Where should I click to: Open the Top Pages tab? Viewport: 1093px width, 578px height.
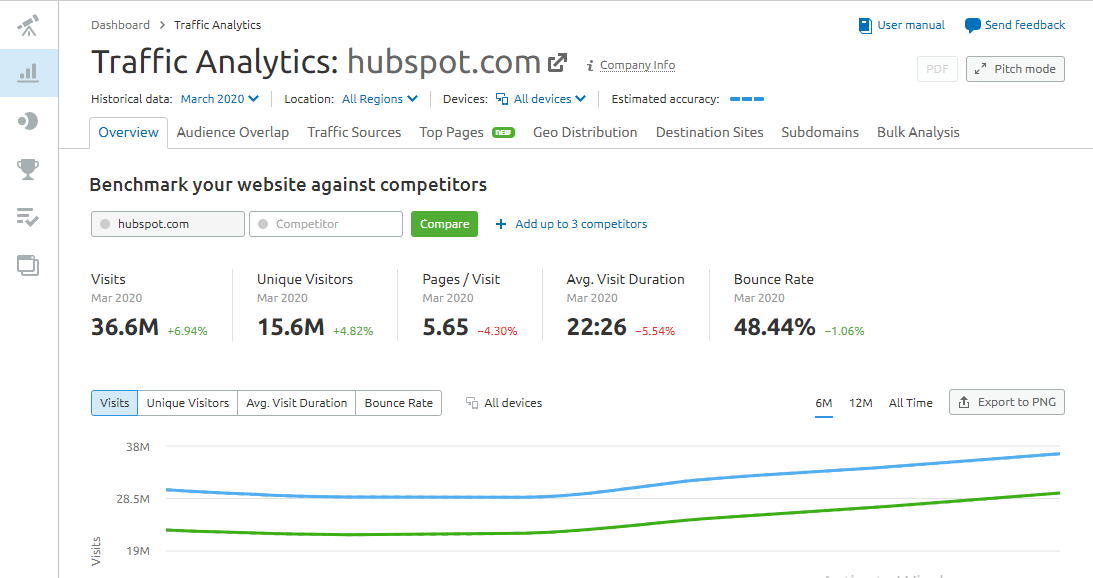point(452,132)
